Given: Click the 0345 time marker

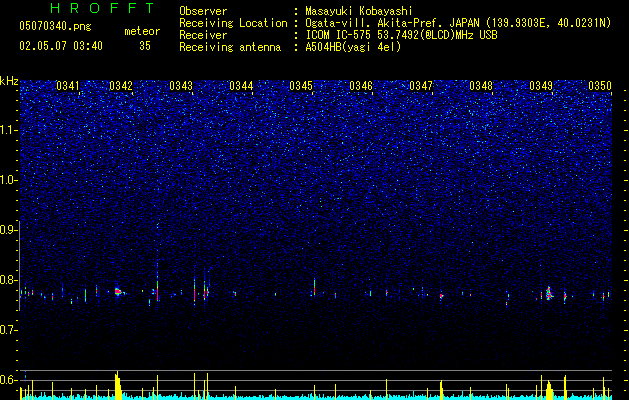Looking at the screenshot, I should tap(301, 85).
